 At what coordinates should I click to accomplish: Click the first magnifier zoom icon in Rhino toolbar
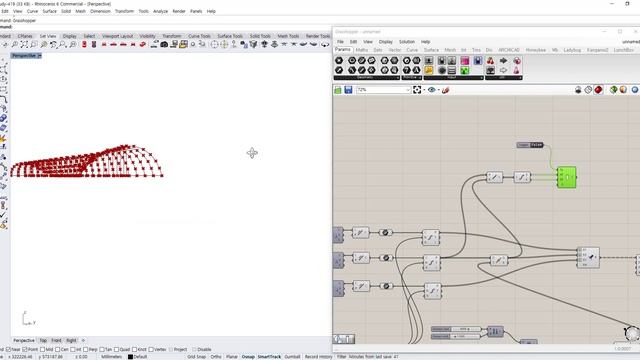click(x=15, y=44)
